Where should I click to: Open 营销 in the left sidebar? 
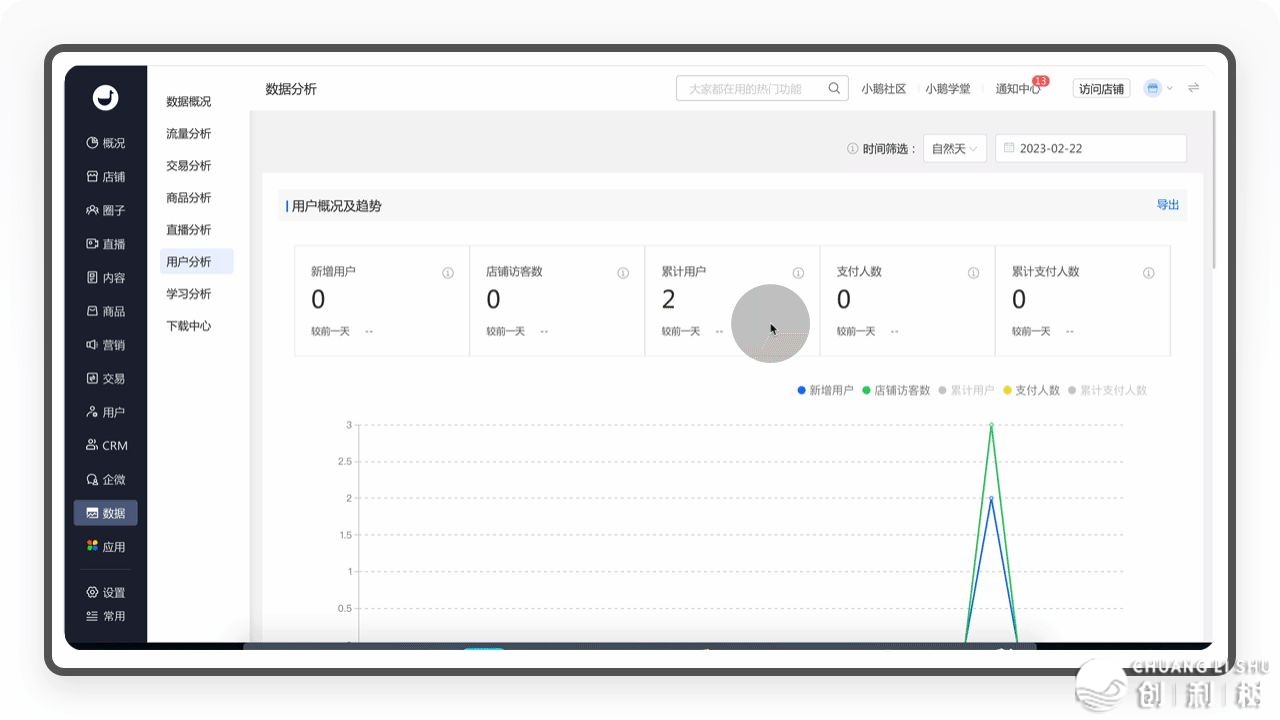[105, 345]
